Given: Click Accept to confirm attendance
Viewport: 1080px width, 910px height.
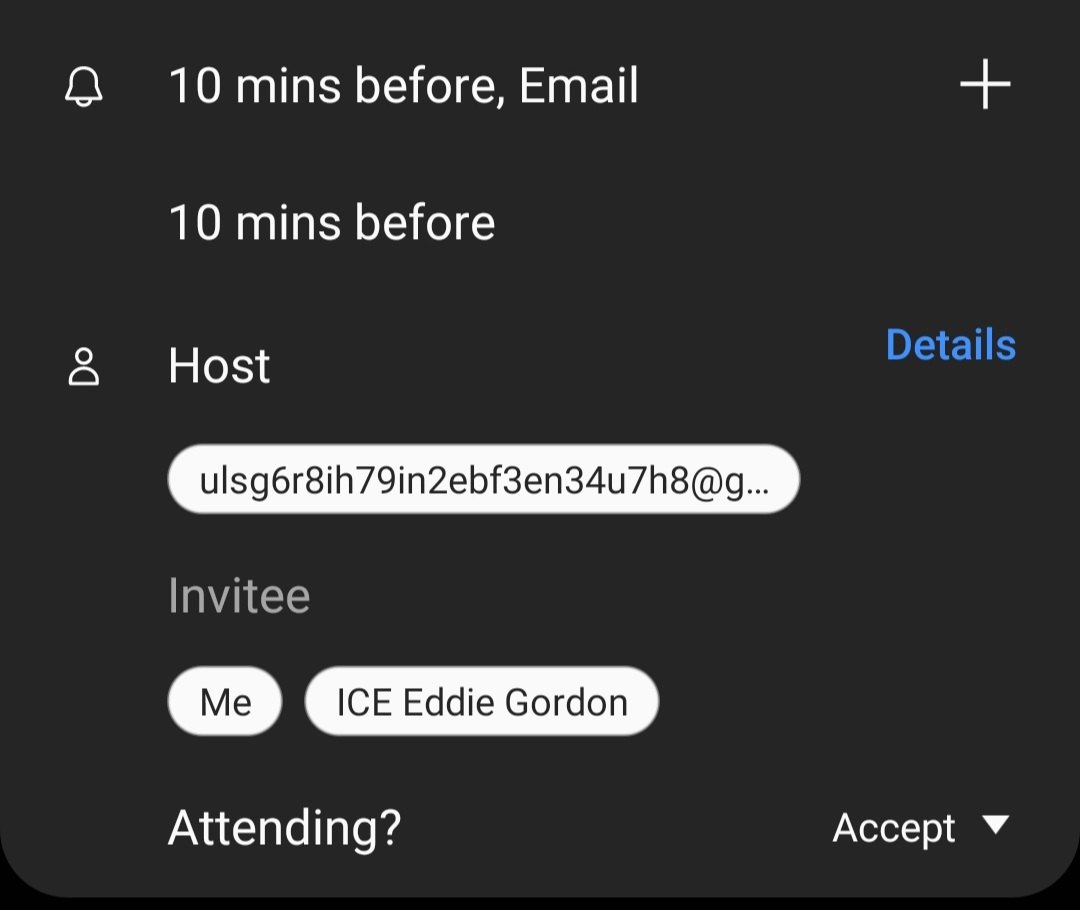Looking at the screenshot, I should pyautogui.click(x=895, y=828).
